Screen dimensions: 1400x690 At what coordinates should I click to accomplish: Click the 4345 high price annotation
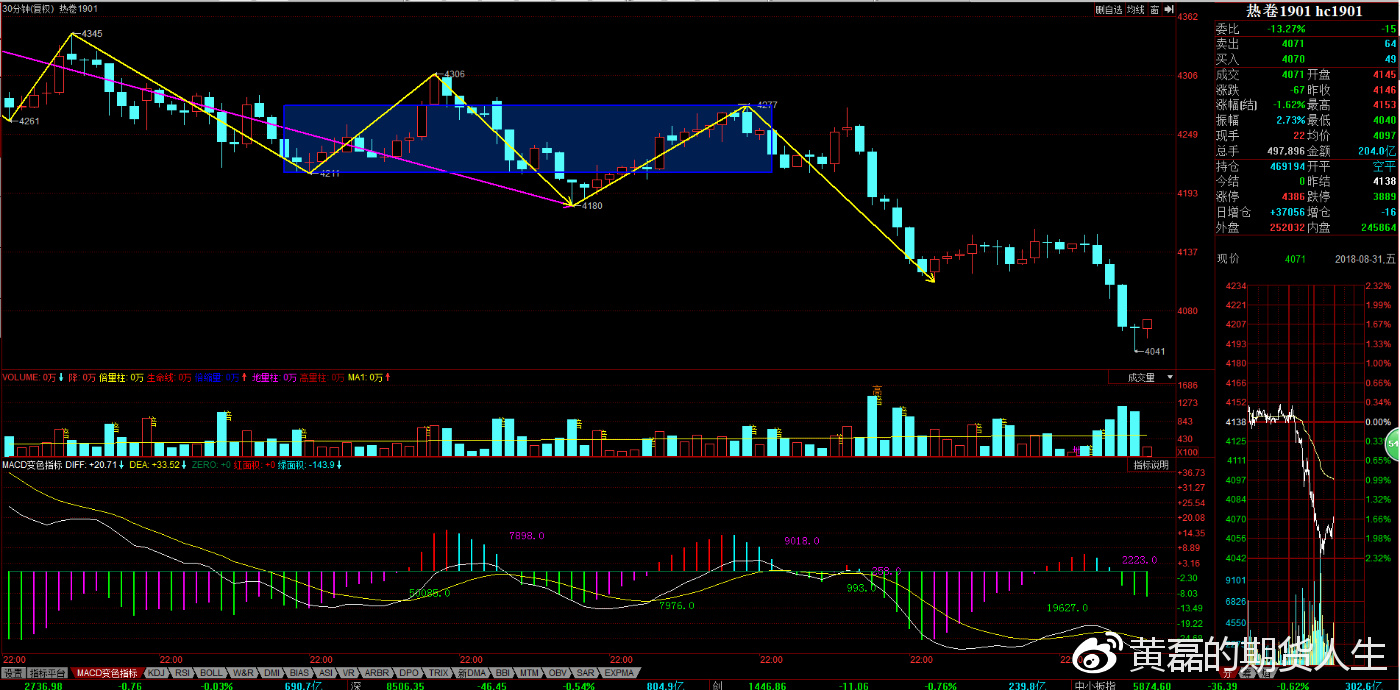click(x=91, y=33)
